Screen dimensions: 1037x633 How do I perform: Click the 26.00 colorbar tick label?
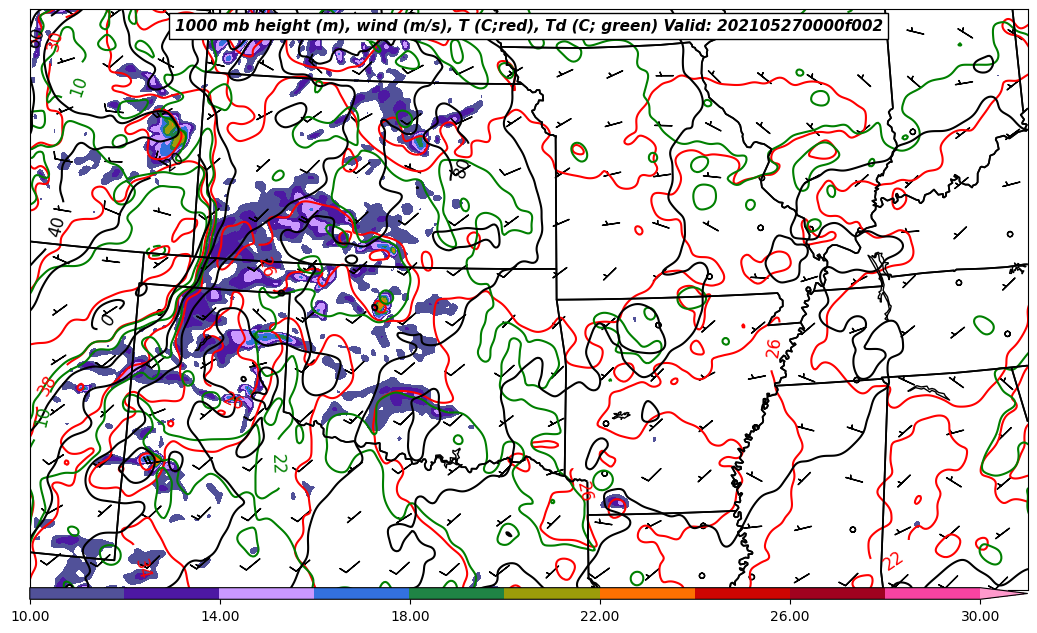click(x=790, y=616)
